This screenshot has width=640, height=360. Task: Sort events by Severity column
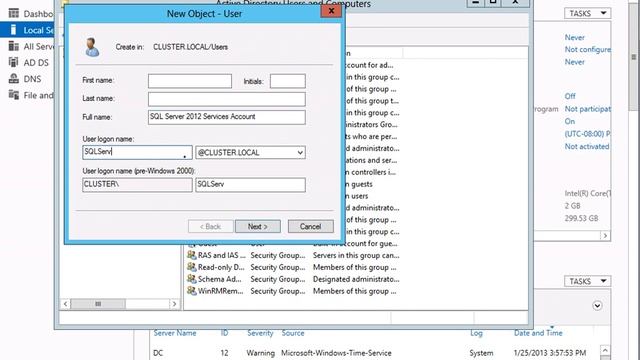coord(260,333)
